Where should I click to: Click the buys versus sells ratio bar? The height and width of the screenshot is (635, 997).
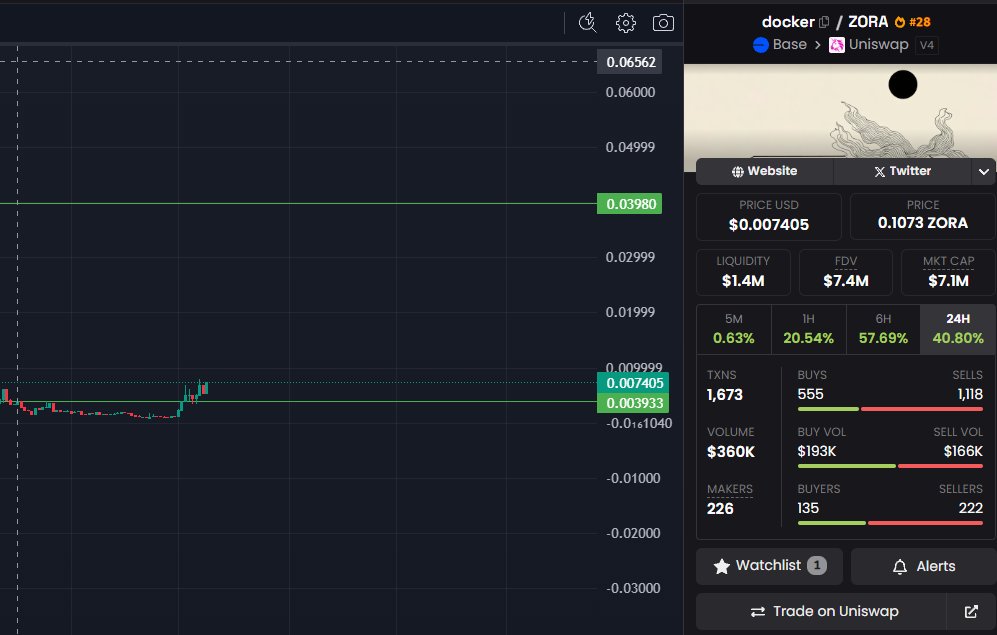tap(890, 409)
